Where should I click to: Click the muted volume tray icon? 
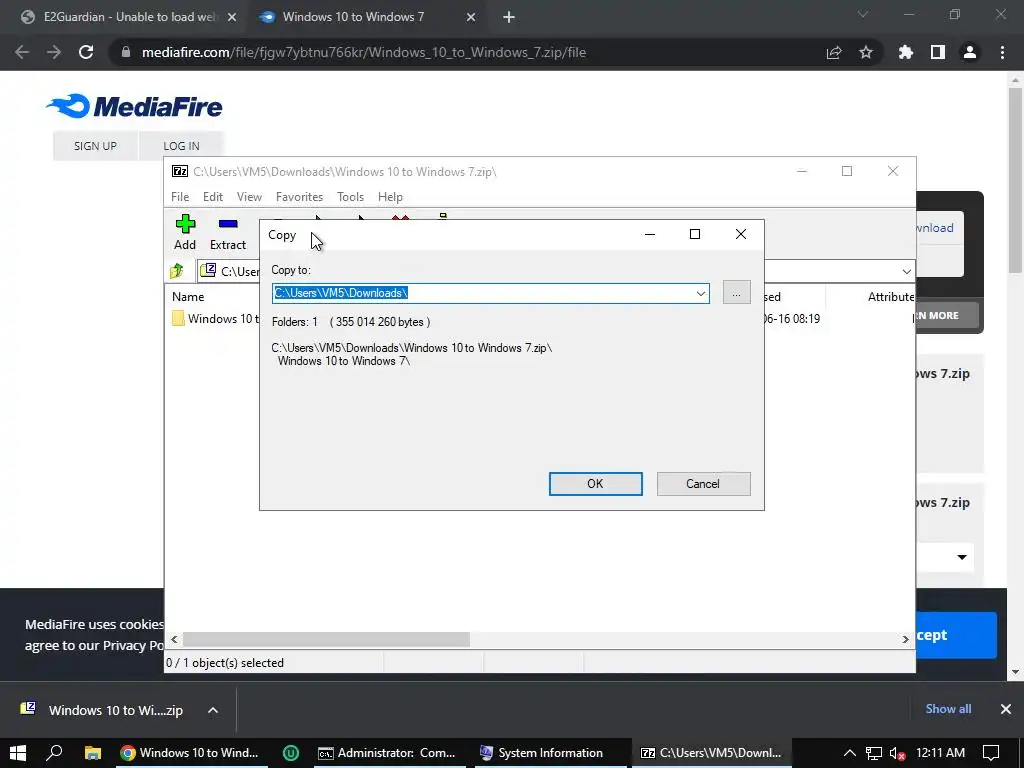click(x=897, y=753)
